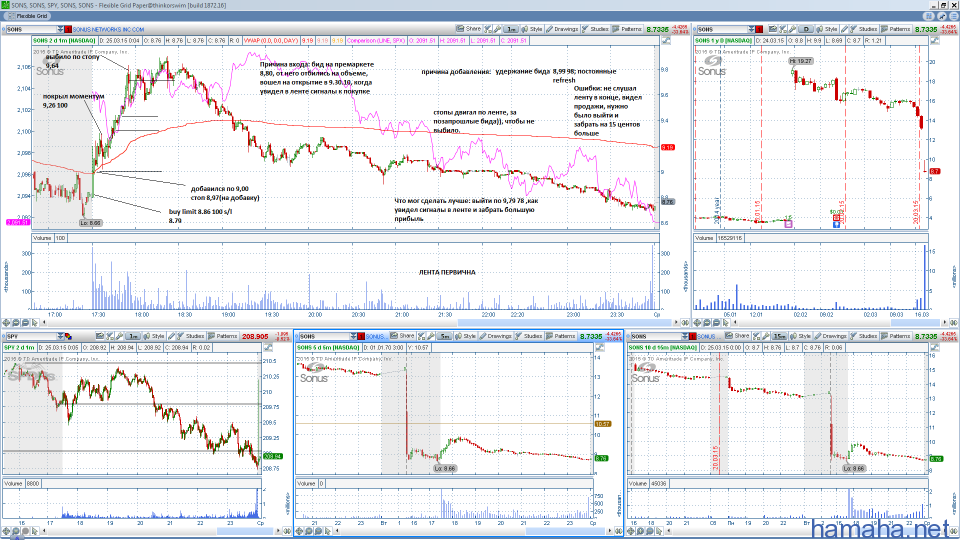Open Studies on SONS 5m chart

coord(530,336)
